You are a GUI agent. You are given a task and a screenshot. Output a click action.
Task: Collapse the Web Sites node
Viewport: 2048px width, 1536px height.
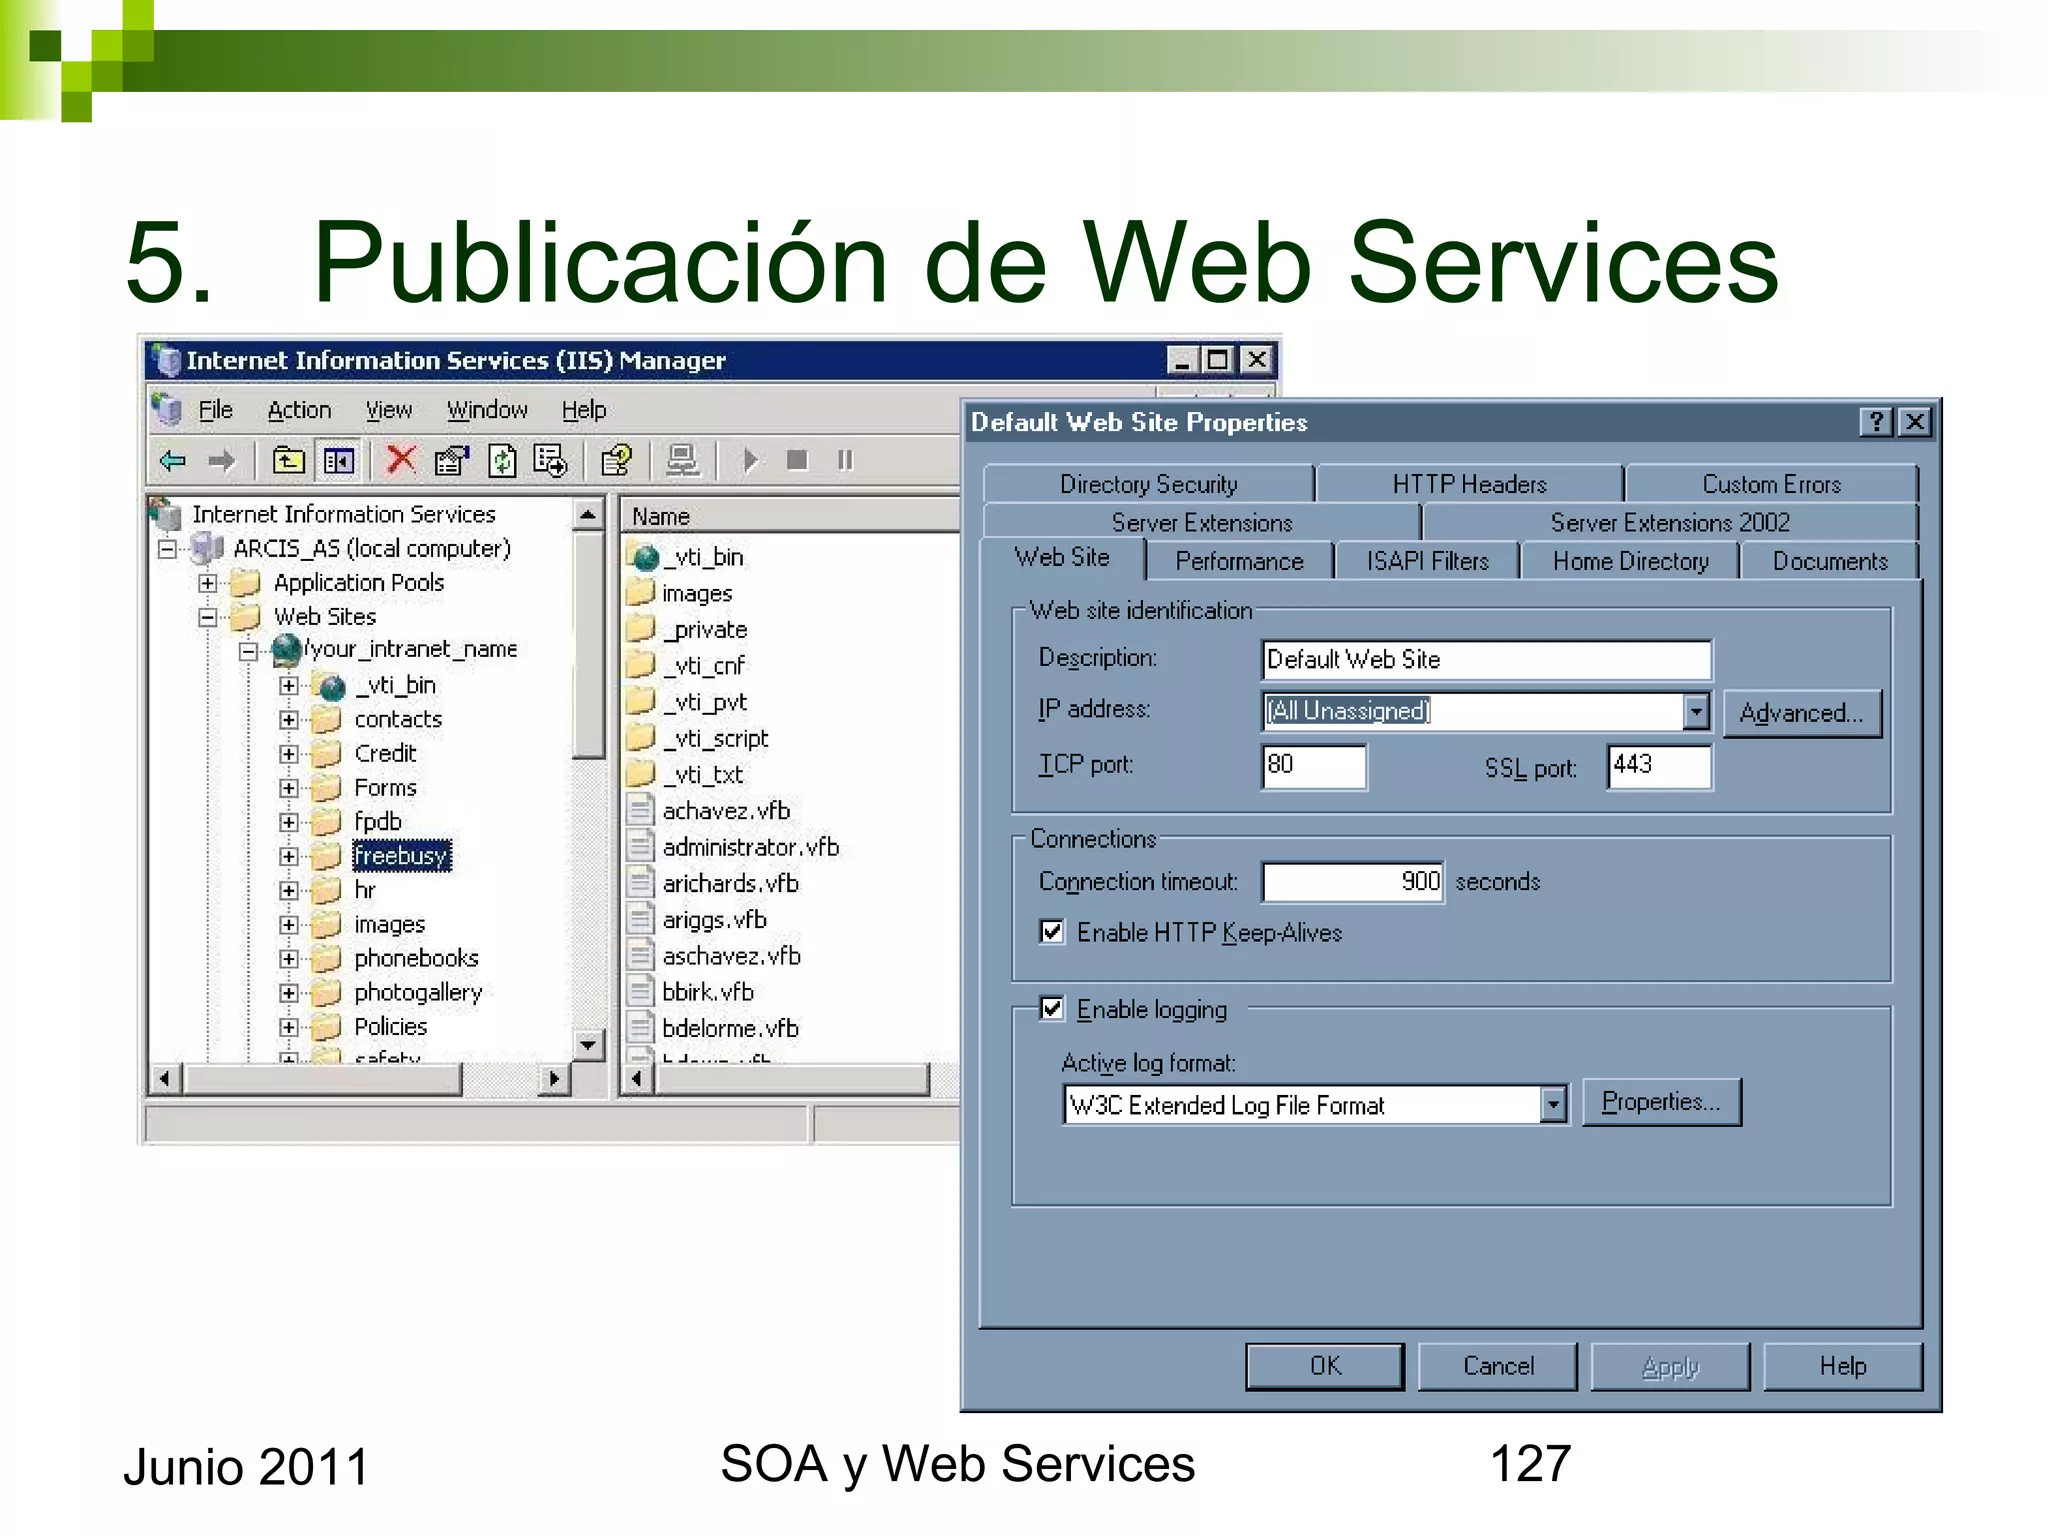tap(207, 617)
